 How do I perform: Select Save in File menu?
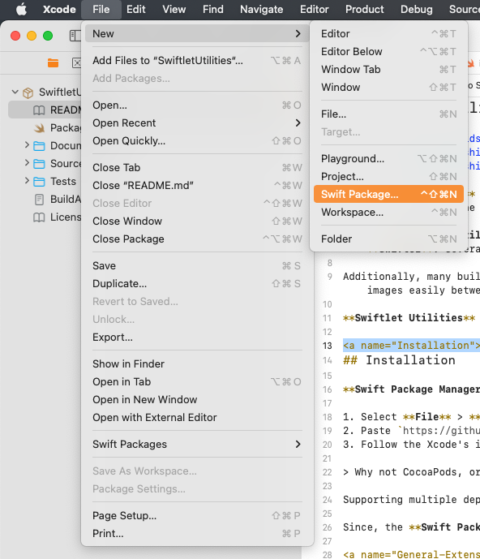point(197,266)
